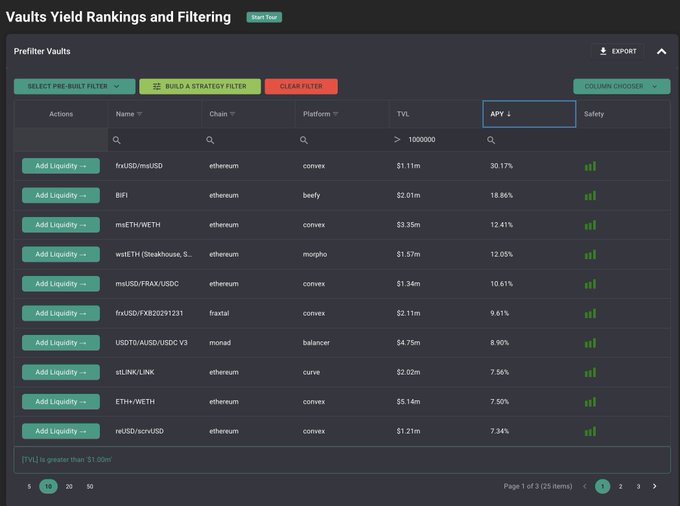Click safety bars icon for USDT0/AUSD/USDC V3
Viewport: 680px width, 506px height.
(x=590, y=343)
